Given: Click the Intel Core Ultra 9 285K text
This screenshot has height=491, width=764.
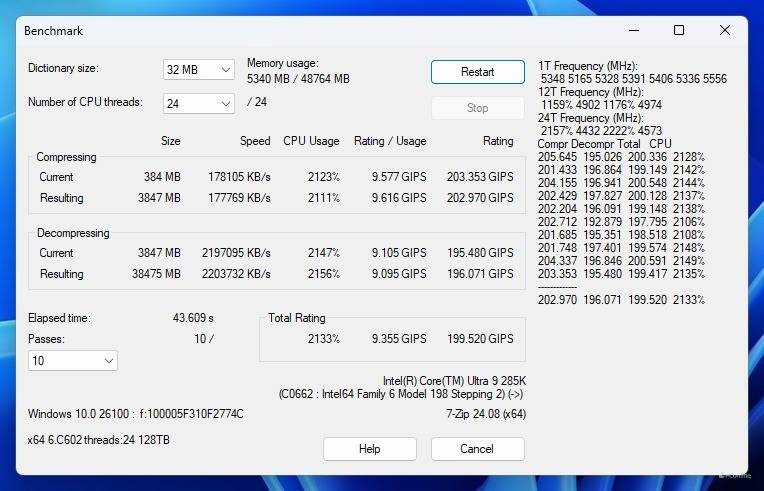Looking at the screenshot, I should pos(454,380).
